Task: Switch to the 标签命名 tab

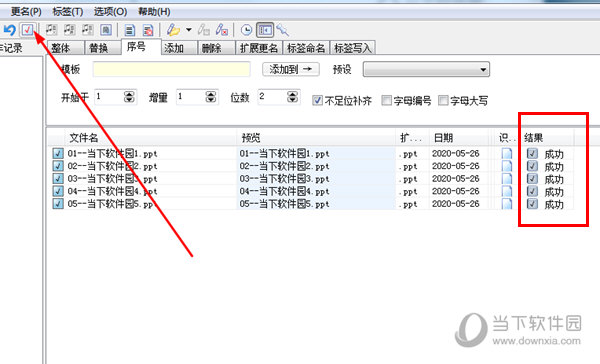Action: [306, 48]
